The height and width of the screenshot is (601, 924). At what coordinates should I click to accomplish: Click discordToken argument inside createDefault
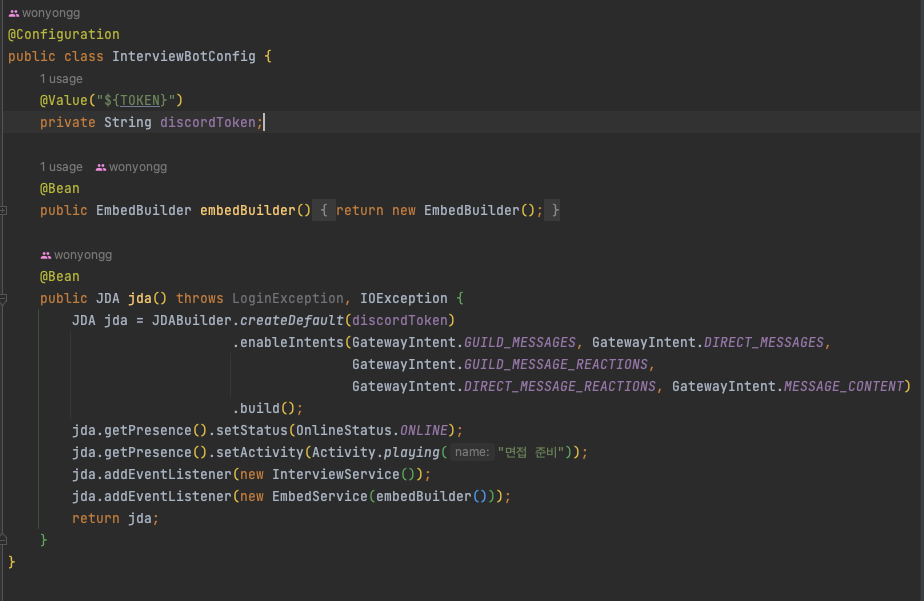tap(400, 321)
